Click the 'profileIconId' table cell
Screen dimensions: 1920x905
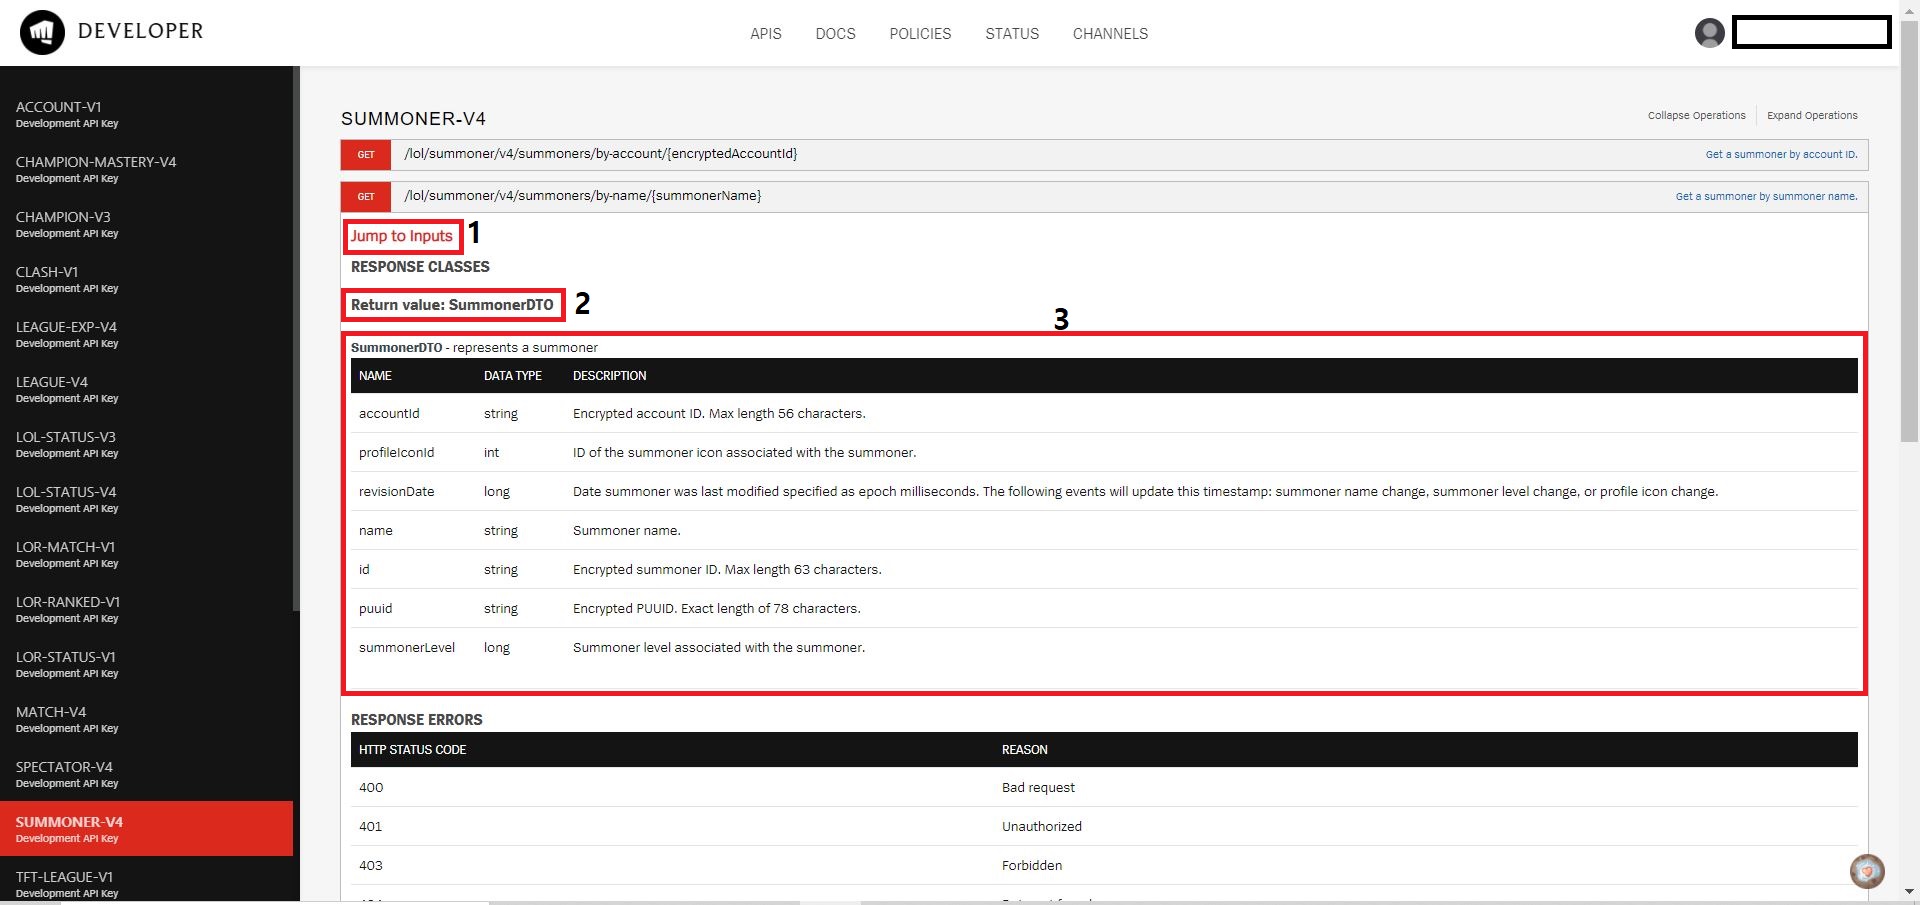396,452
